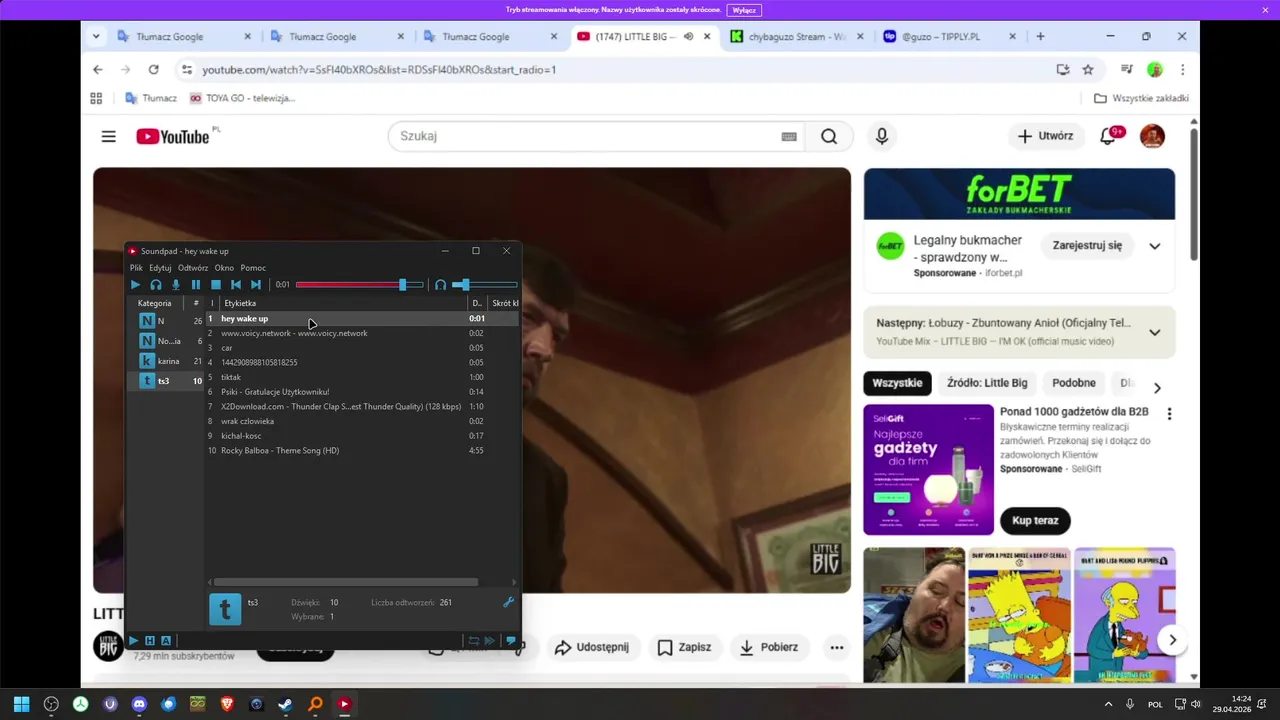Select sound 'www.voicy.network - www.voicy.network'
This screenshot has width=1280, height=720.
click(362, 333)
